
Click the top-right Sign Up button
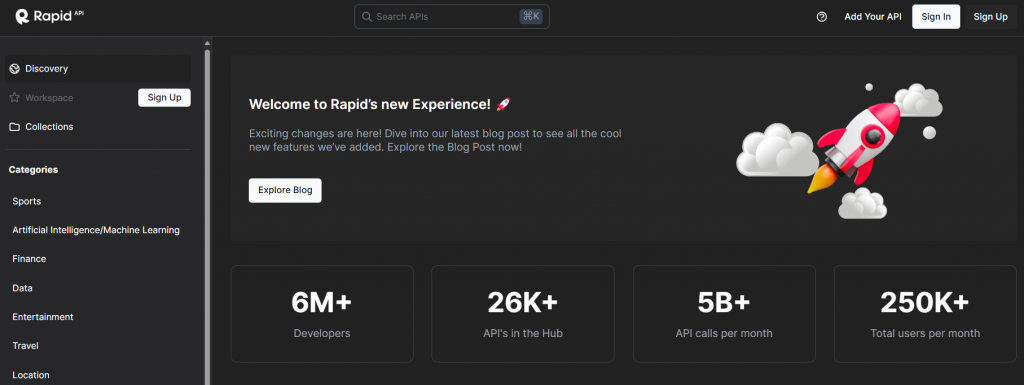(990, 17)
